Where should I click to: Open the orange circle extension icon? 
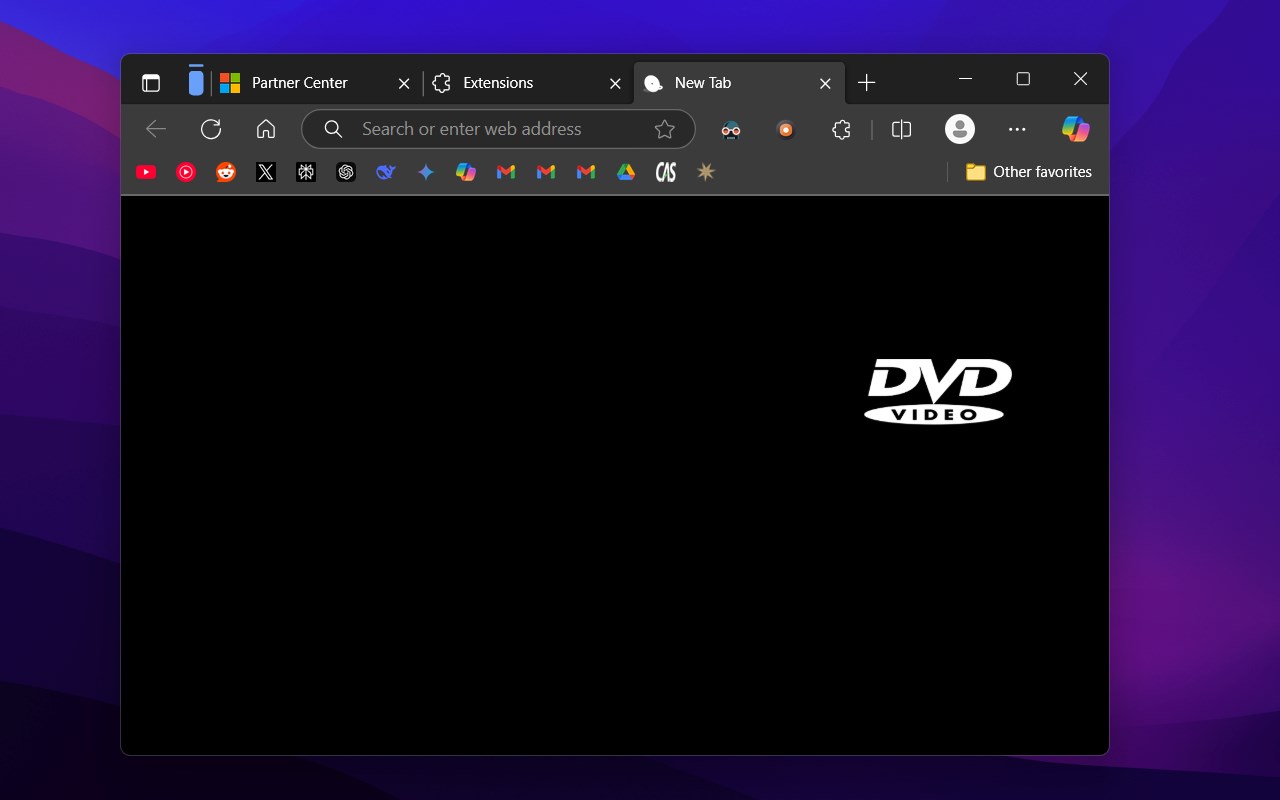[x=786, y=129]
